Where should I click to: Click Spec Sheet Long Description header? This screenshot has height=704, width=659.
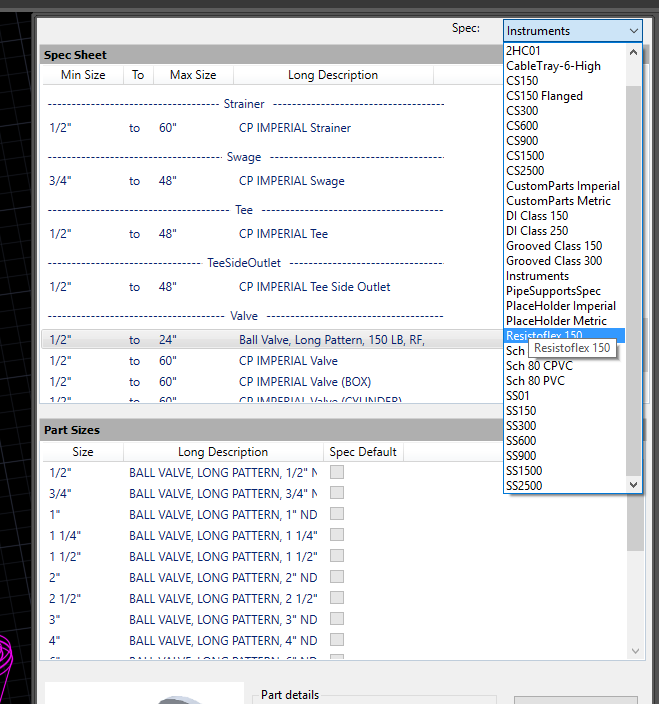click(x=333, y=75)
